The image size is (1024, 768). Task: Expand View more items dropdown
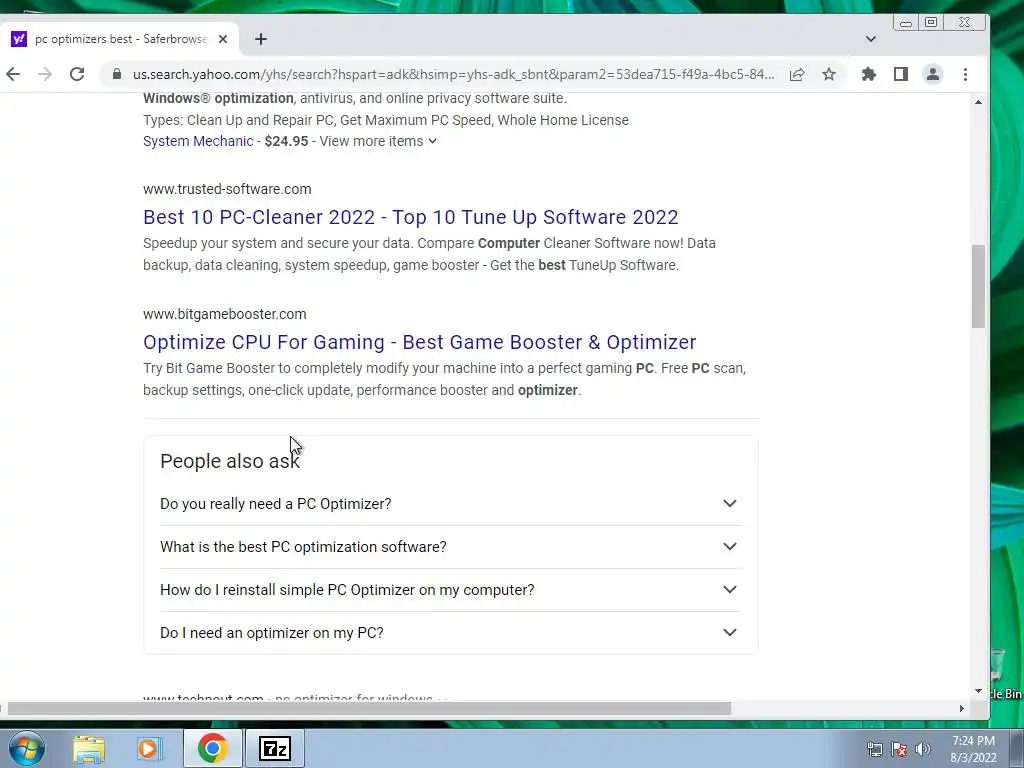pos(378,141)
